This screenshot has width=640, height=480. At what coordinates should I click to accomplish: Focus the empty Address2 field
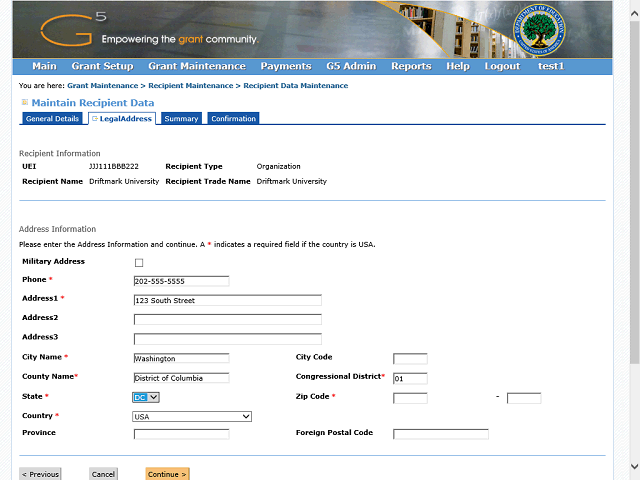(x=227, y=319)
